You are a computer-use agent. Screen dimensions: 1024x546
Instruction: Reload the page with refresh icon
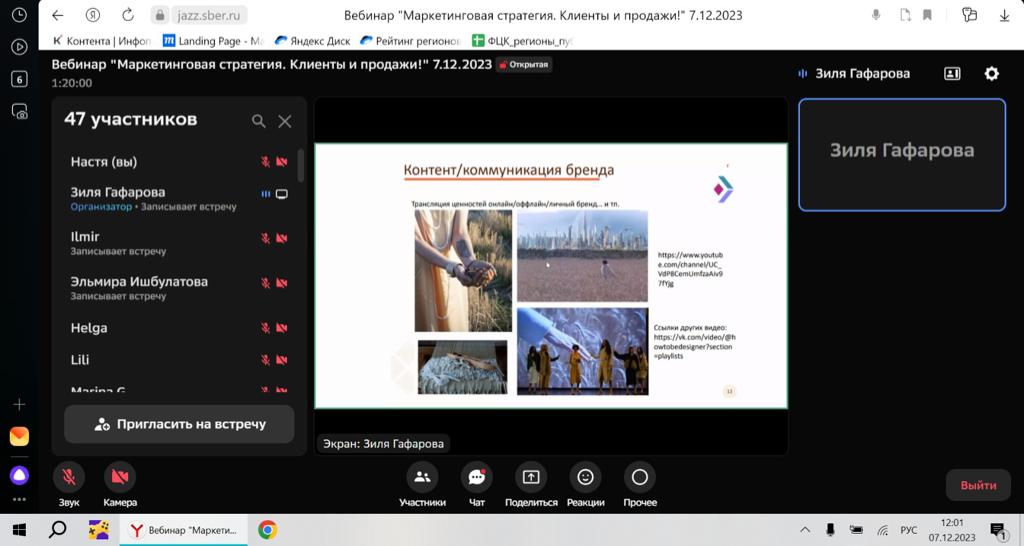[x=128, y=15]
